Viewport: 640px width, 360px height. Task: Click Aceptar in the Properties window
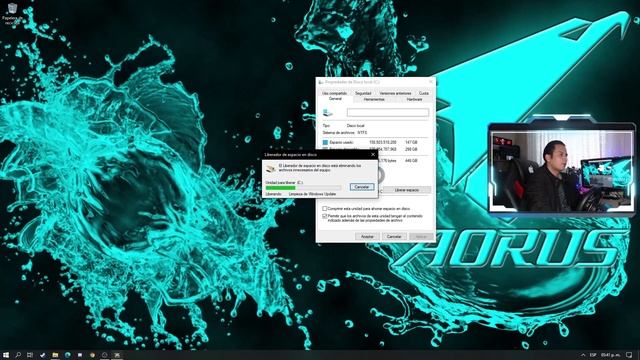(367, 236)
